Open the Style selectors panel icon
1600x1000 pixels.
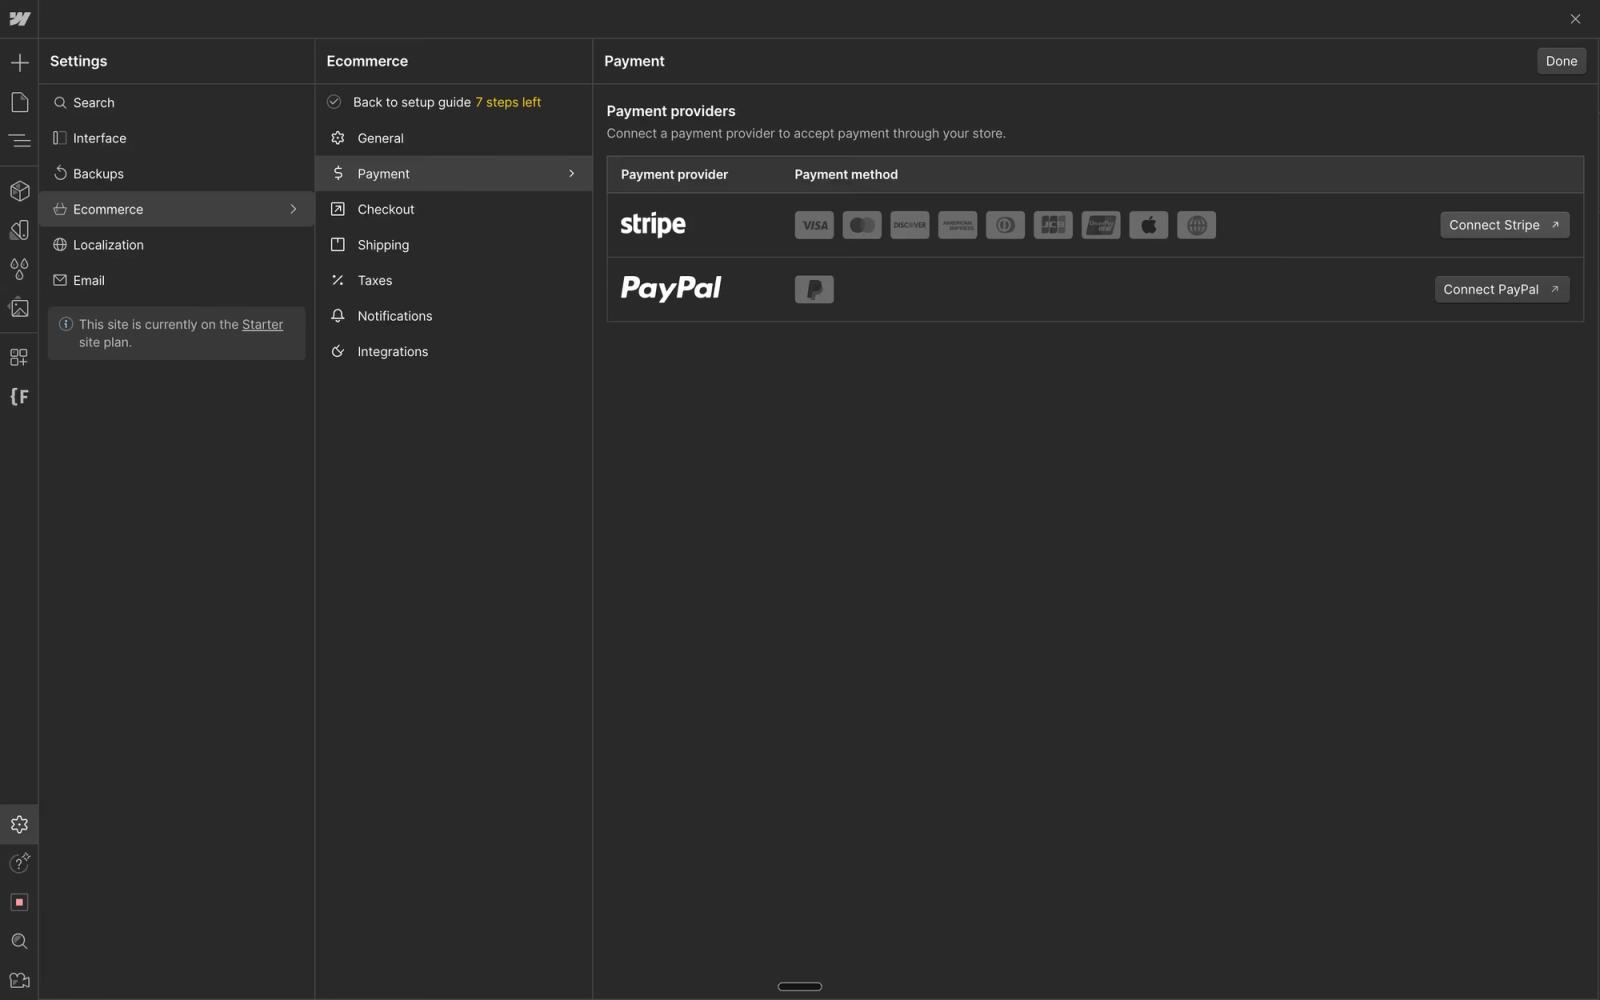[19, 230]
